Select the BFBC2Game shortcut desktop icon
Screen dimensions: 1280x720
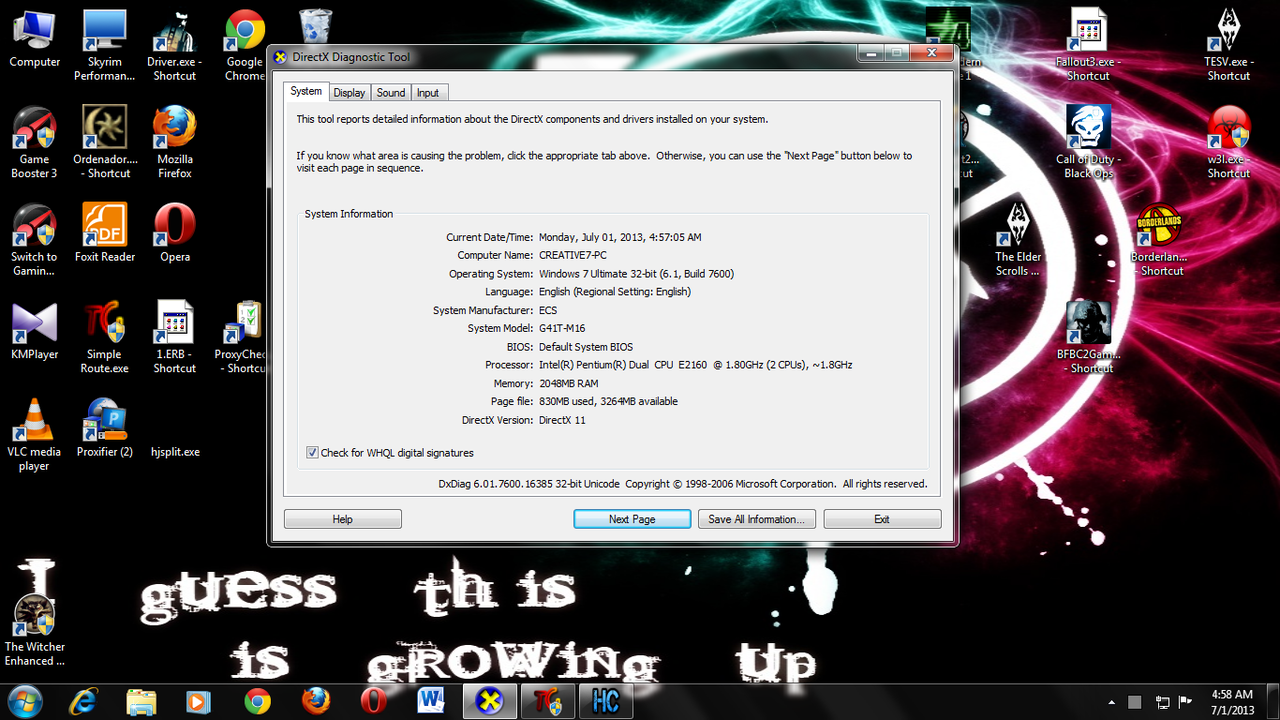click(x=1090, y=337)
